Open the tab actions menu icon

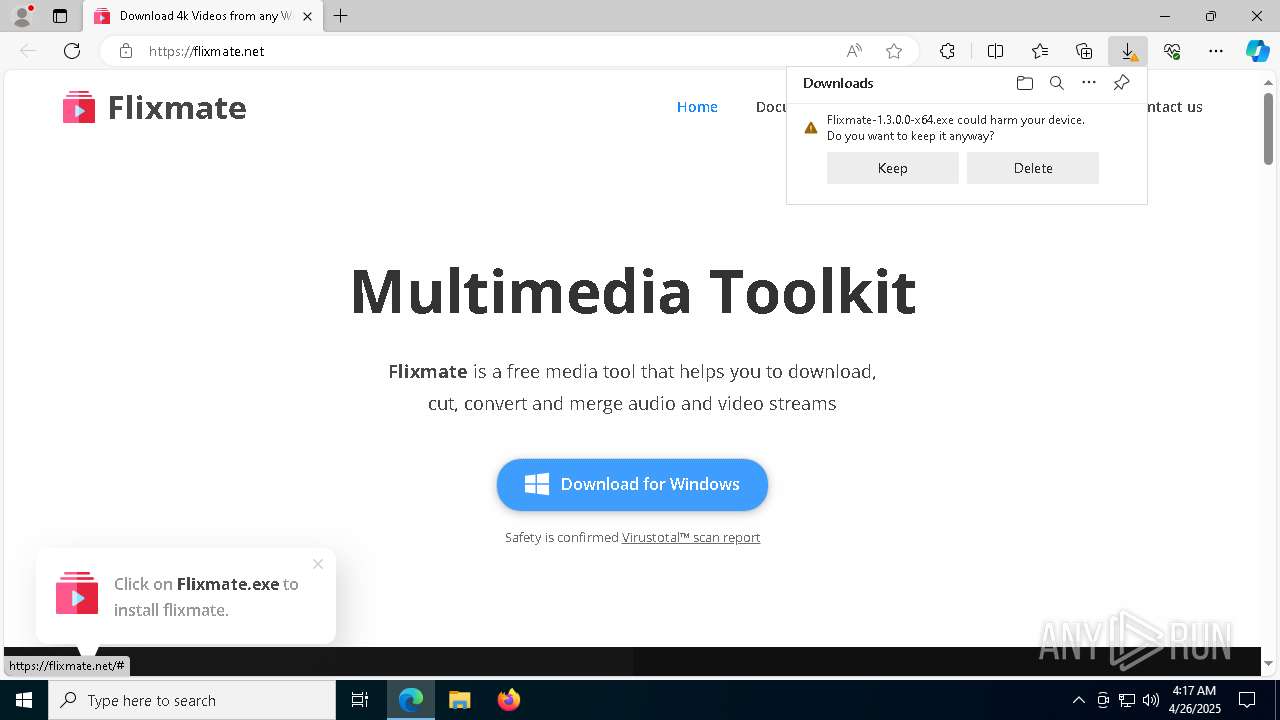point(60,16)
